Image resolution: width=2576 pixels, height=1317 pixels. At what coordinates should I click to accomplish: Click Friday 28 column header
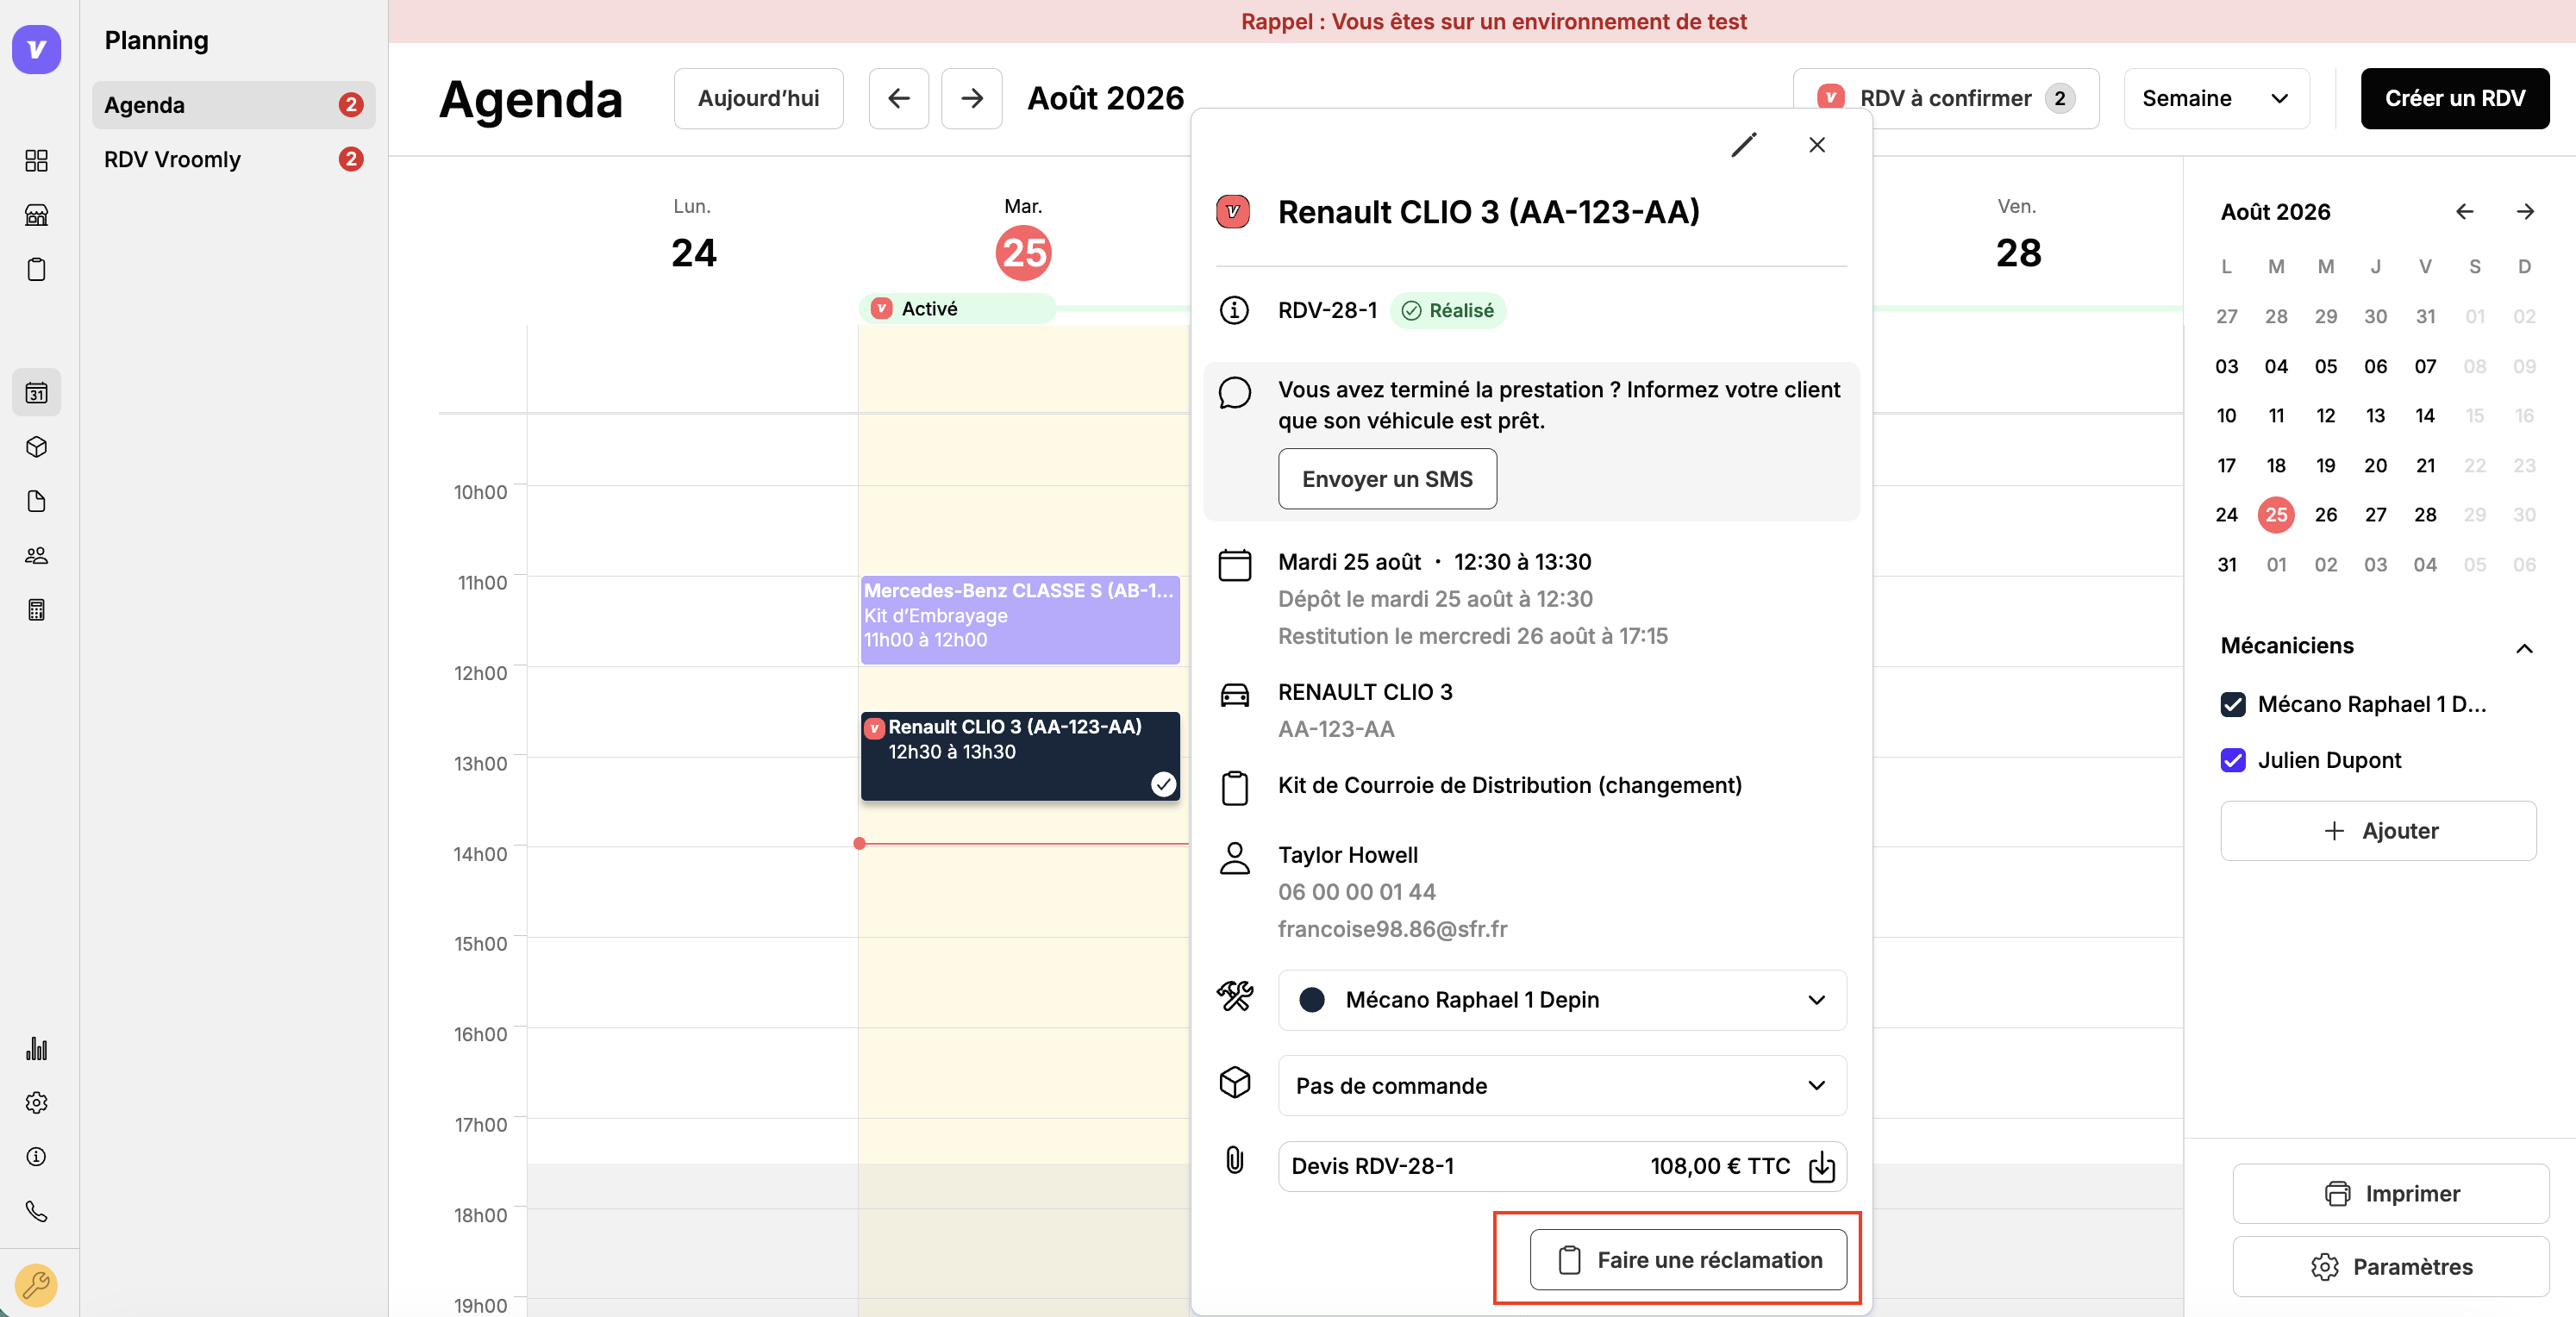[2018, 236]
